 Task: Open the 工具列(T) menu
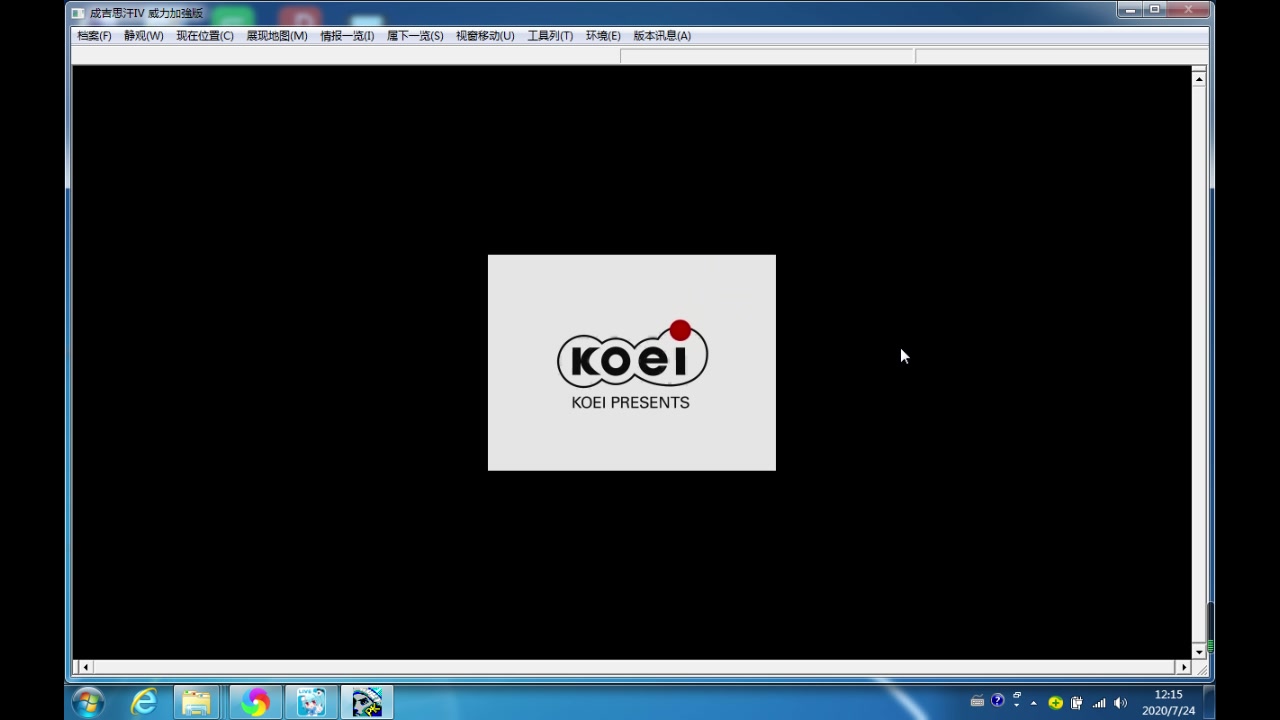[x=550, y=36]
